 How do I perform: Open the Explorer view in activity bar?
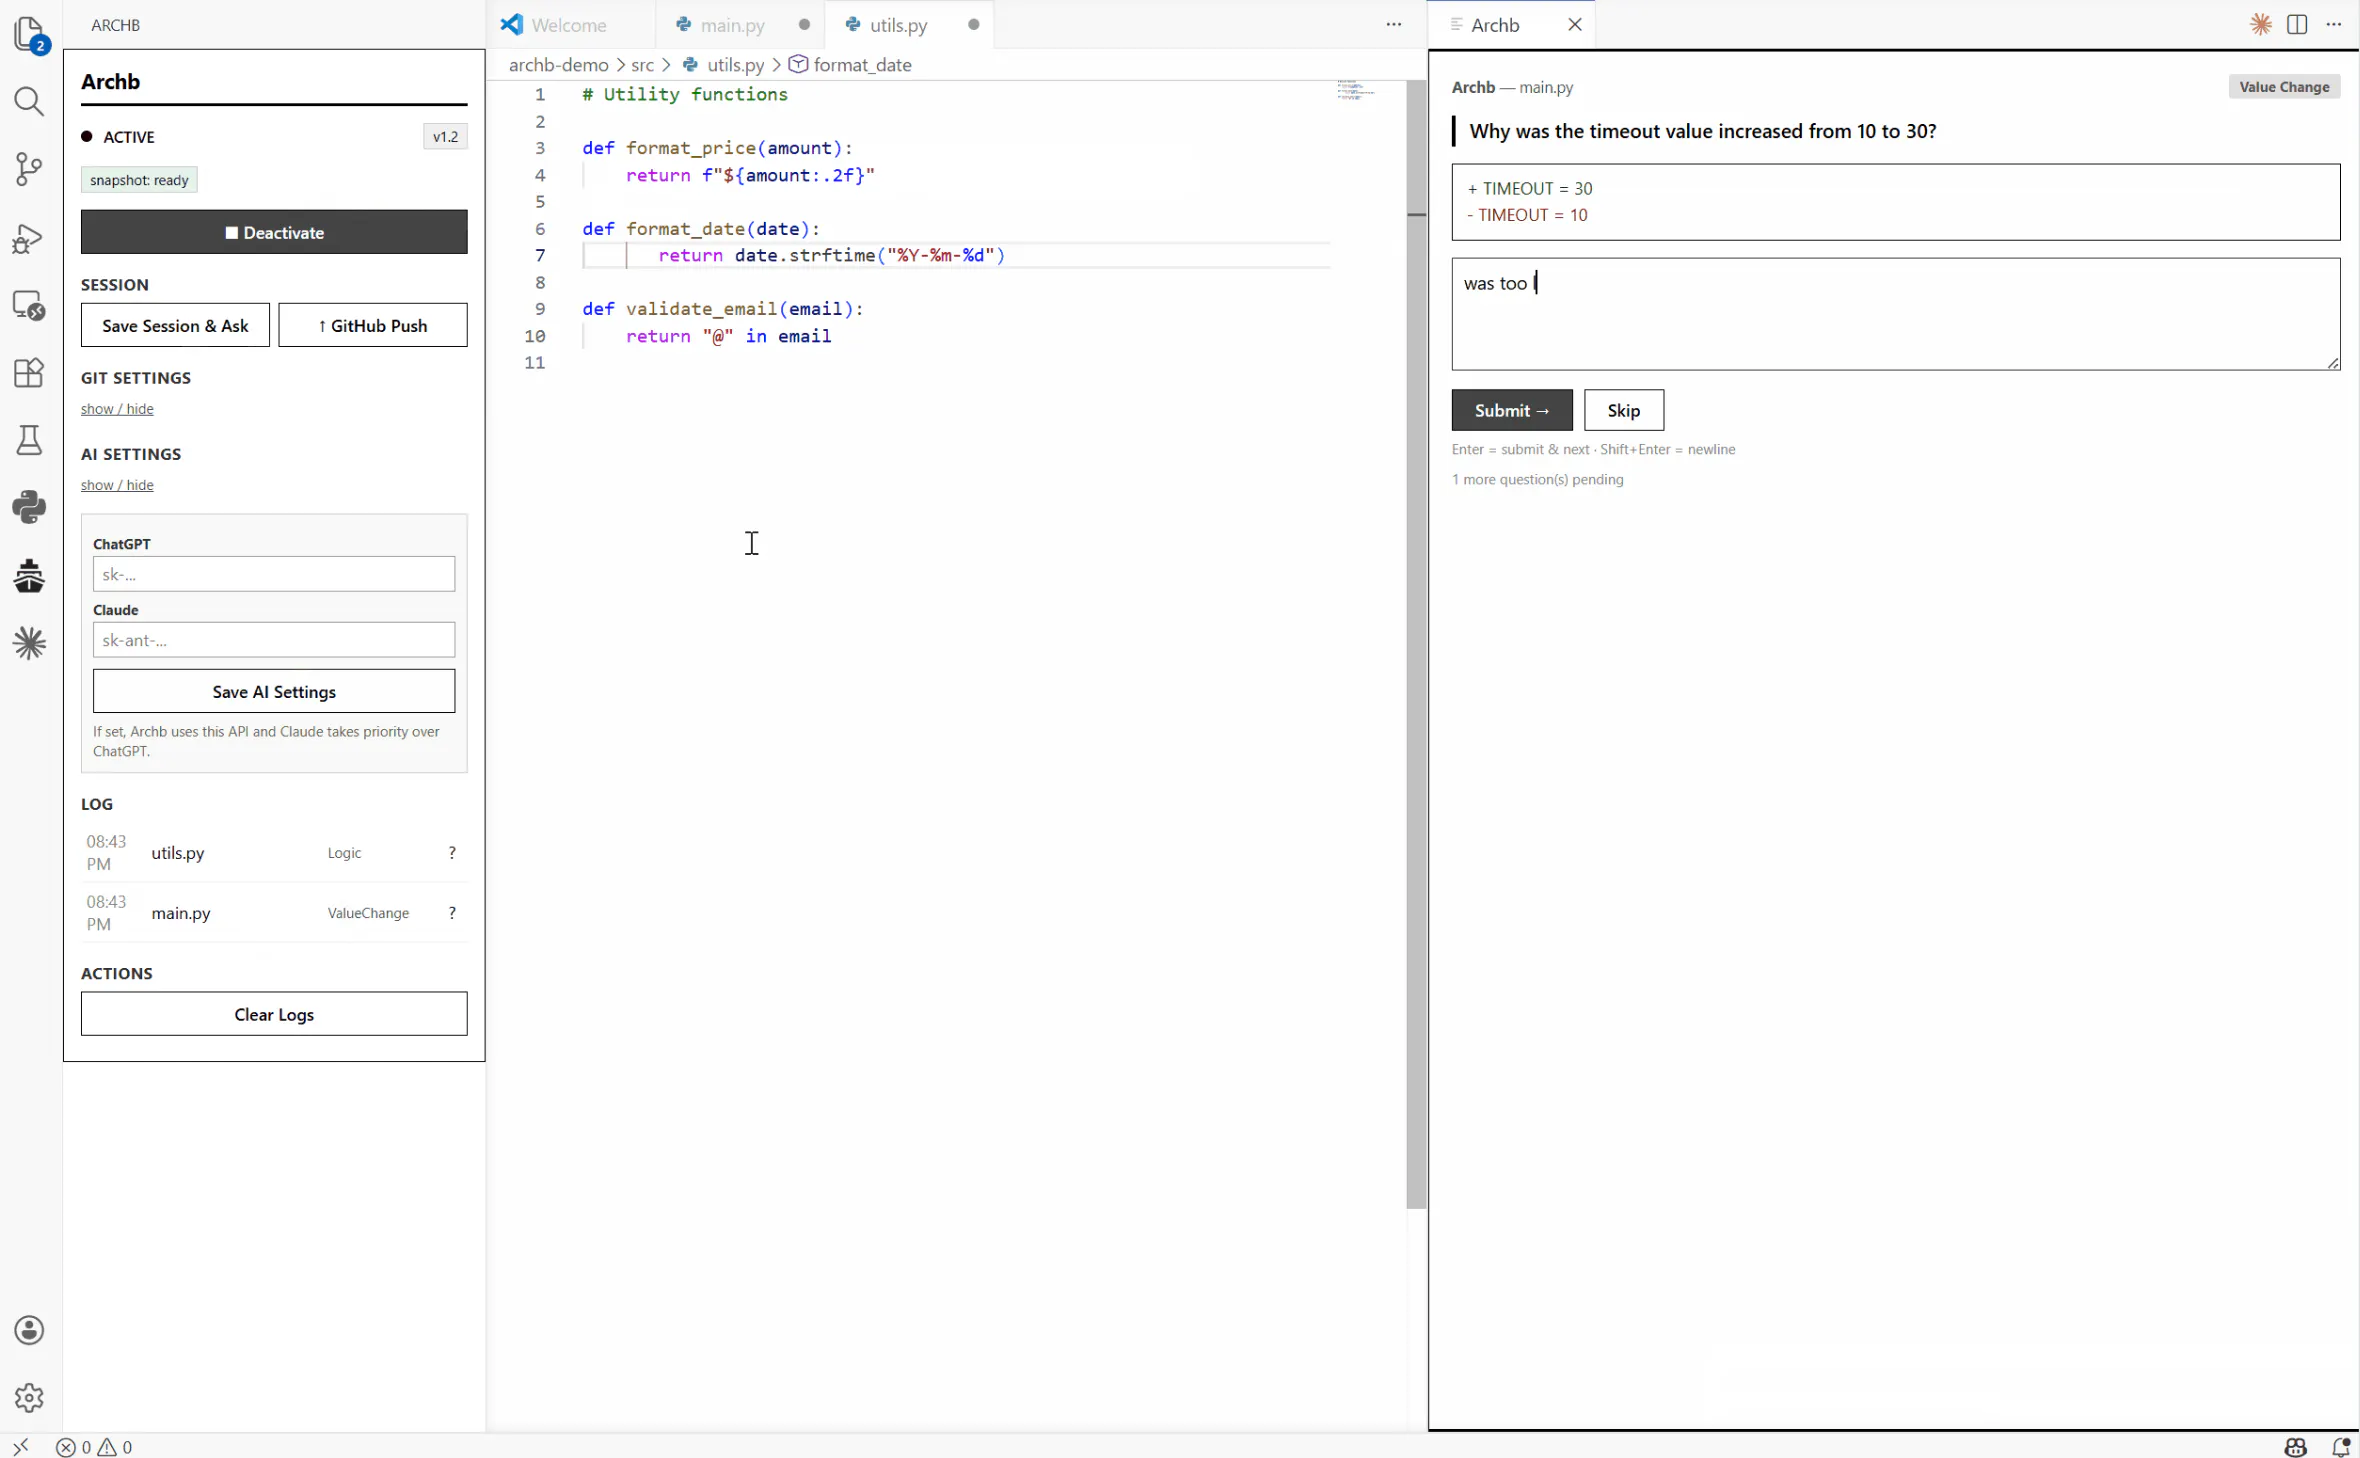pyautogui.click(x=29, y=34)
